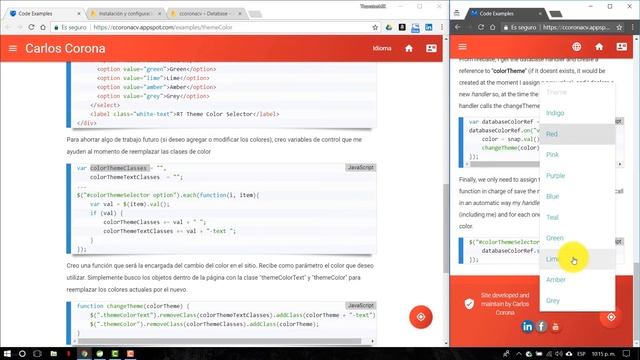Open Cortana search circle on taskbar
Viewport: 640px width, 360px height.
[22, 353]
